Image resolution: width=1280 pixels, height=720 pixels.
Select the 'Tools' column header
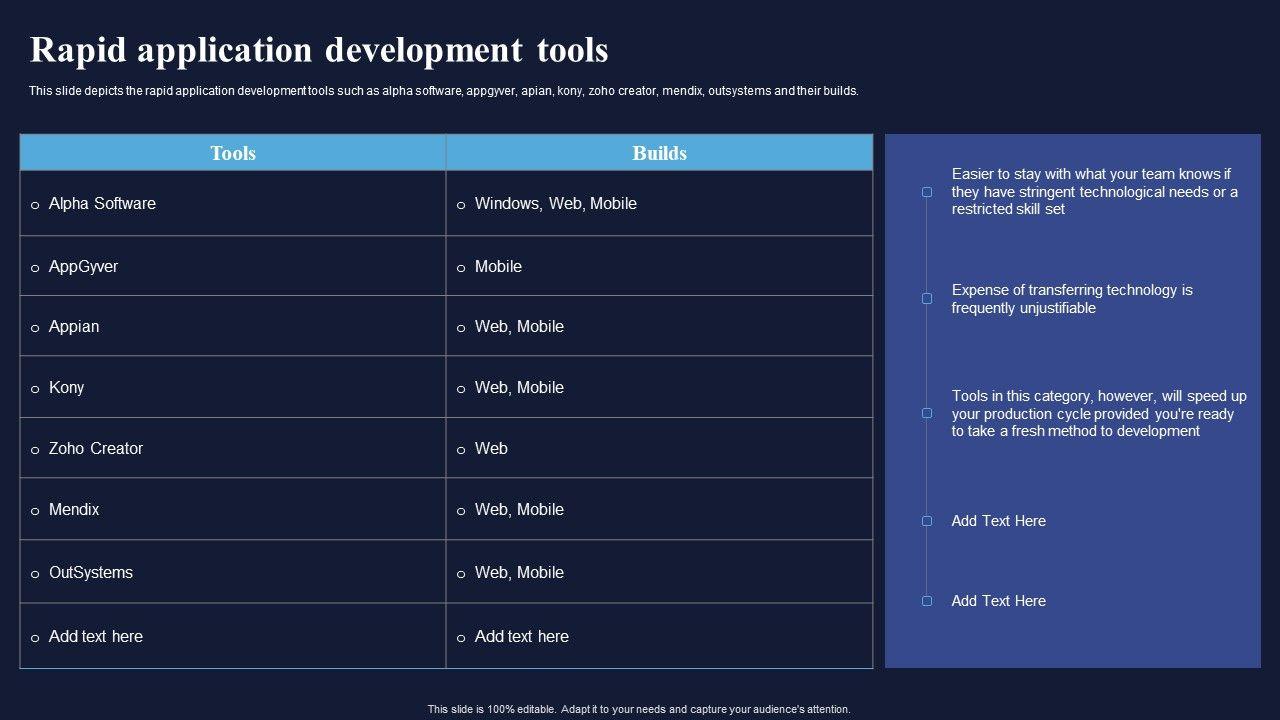pyautogui.click(x=233, y=153)
